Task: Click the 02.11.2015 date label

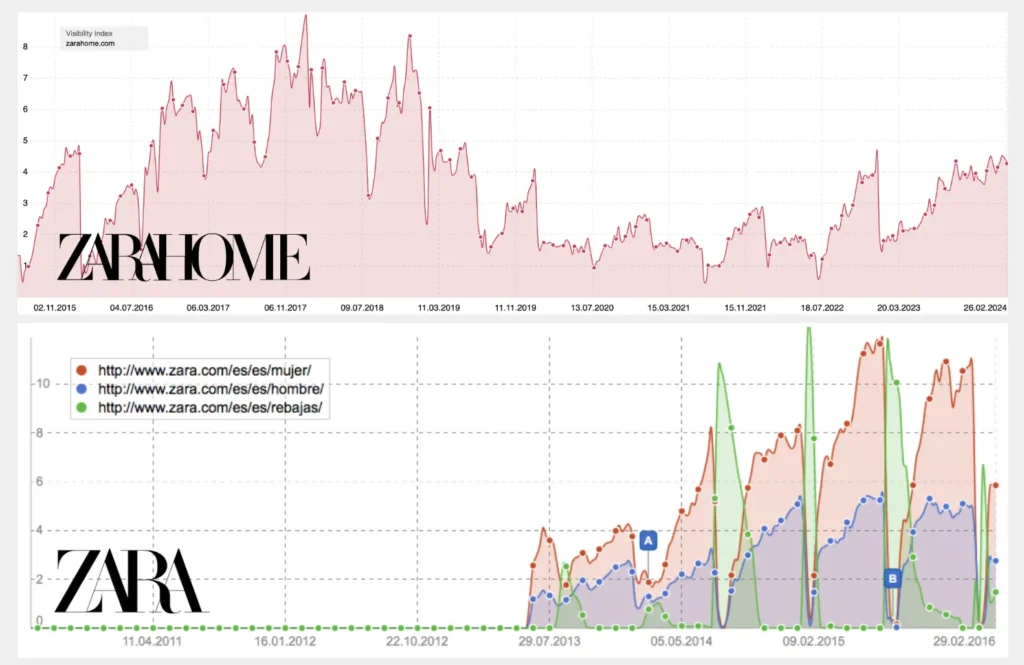Action: pyautogui.click(x=55, y=308)
